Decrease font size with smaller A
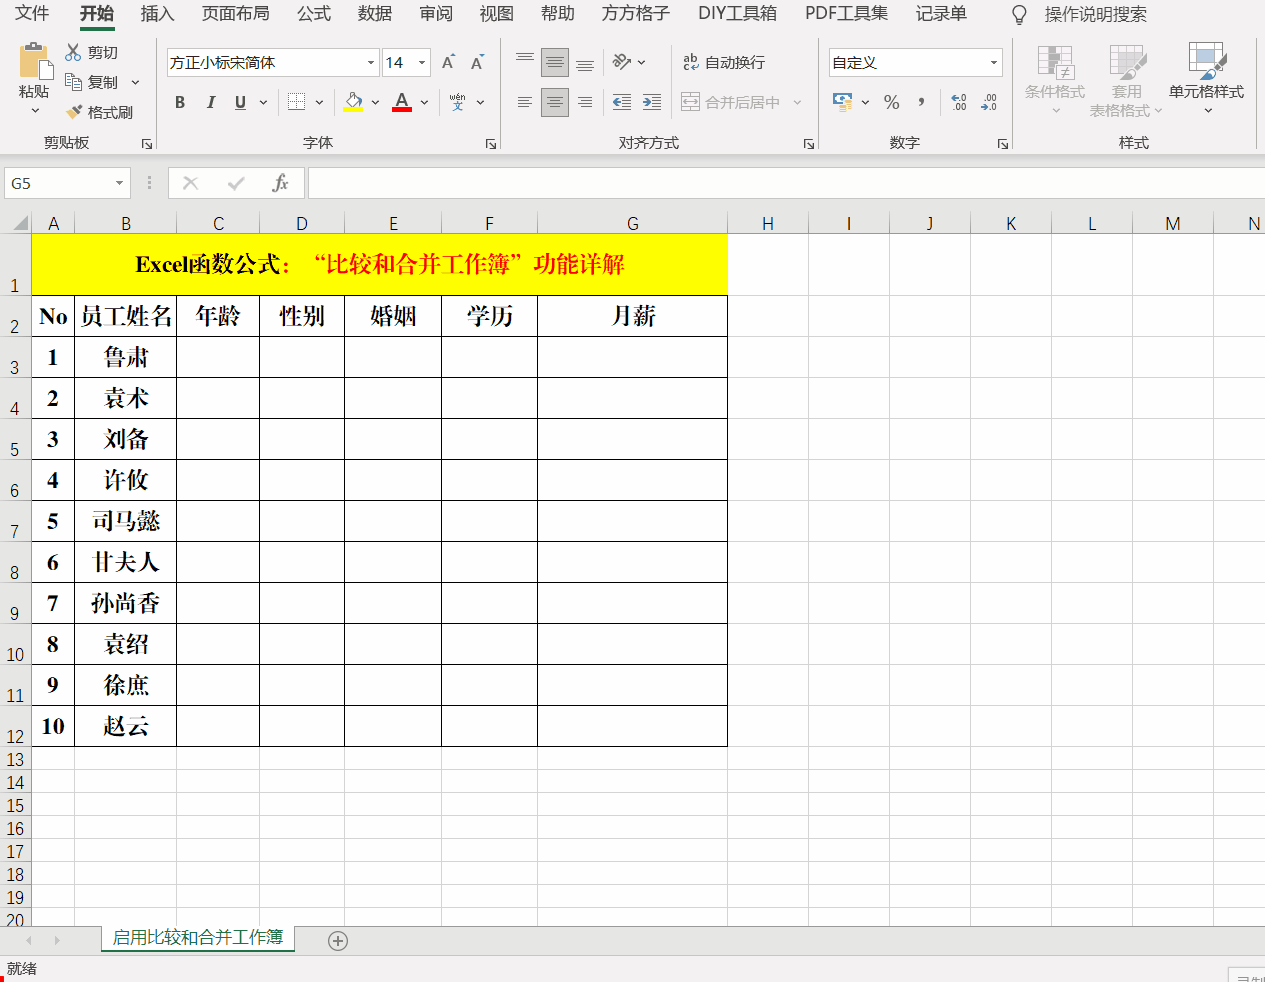Viewport: 1265px width, 982px height. (x=477, y=62)
